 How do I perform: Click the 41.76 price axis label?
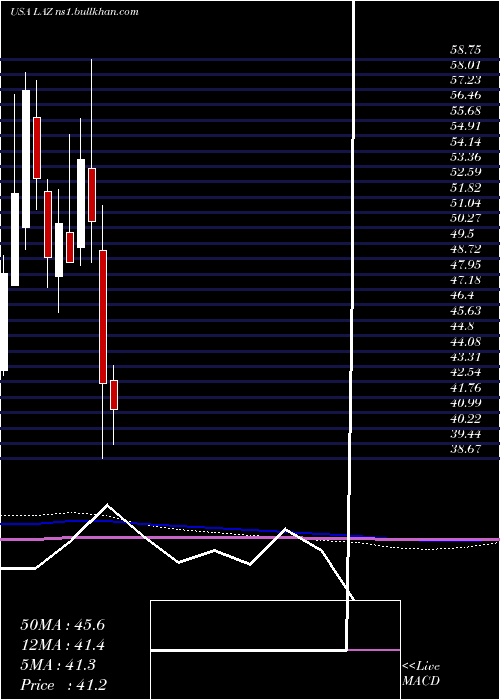[465, 388]
